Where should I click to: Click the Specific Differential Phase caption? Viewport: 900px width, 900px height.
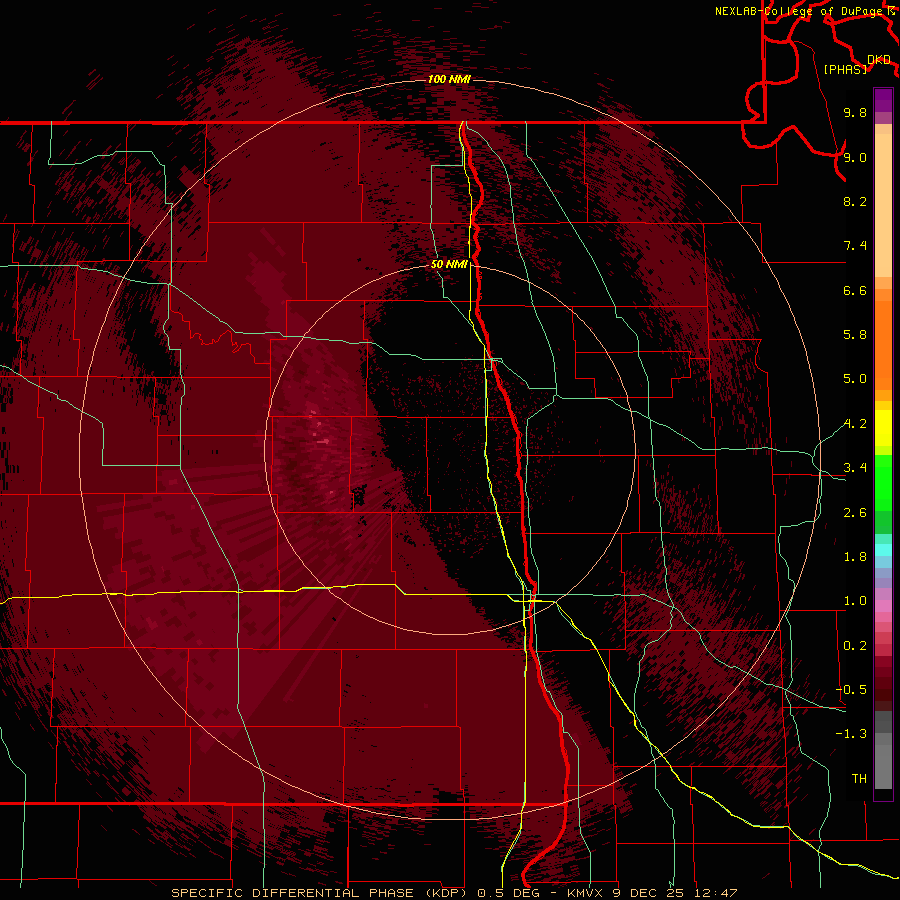click(454, 893)
